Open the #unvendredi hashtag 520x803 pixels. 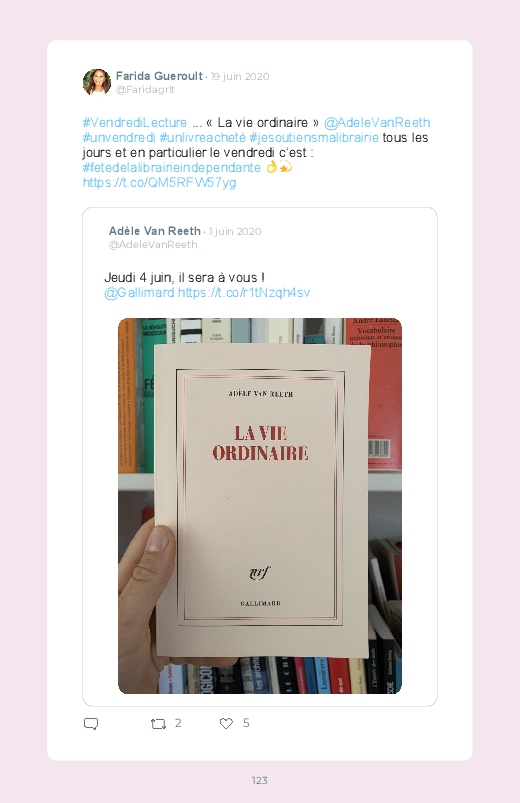[x=119, y=138]
